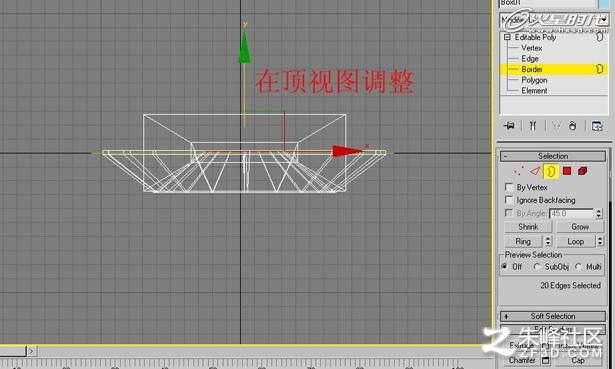This screenshot has height=369, width=615.
Task: Click the Grow button
Action: coord(580,227)
